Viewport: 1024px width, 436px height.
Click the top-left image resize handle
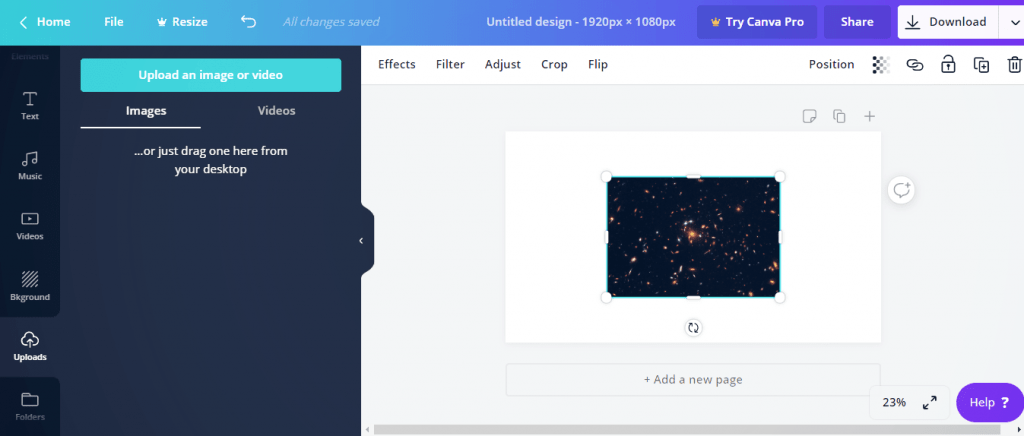(606, 177)
